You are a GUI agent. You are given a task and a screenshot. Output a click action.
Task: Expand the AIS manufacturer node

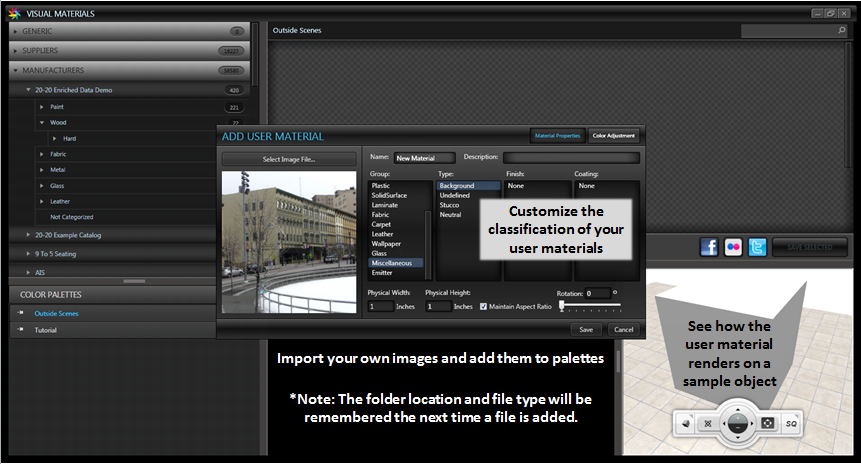click(x=29, y=272)
